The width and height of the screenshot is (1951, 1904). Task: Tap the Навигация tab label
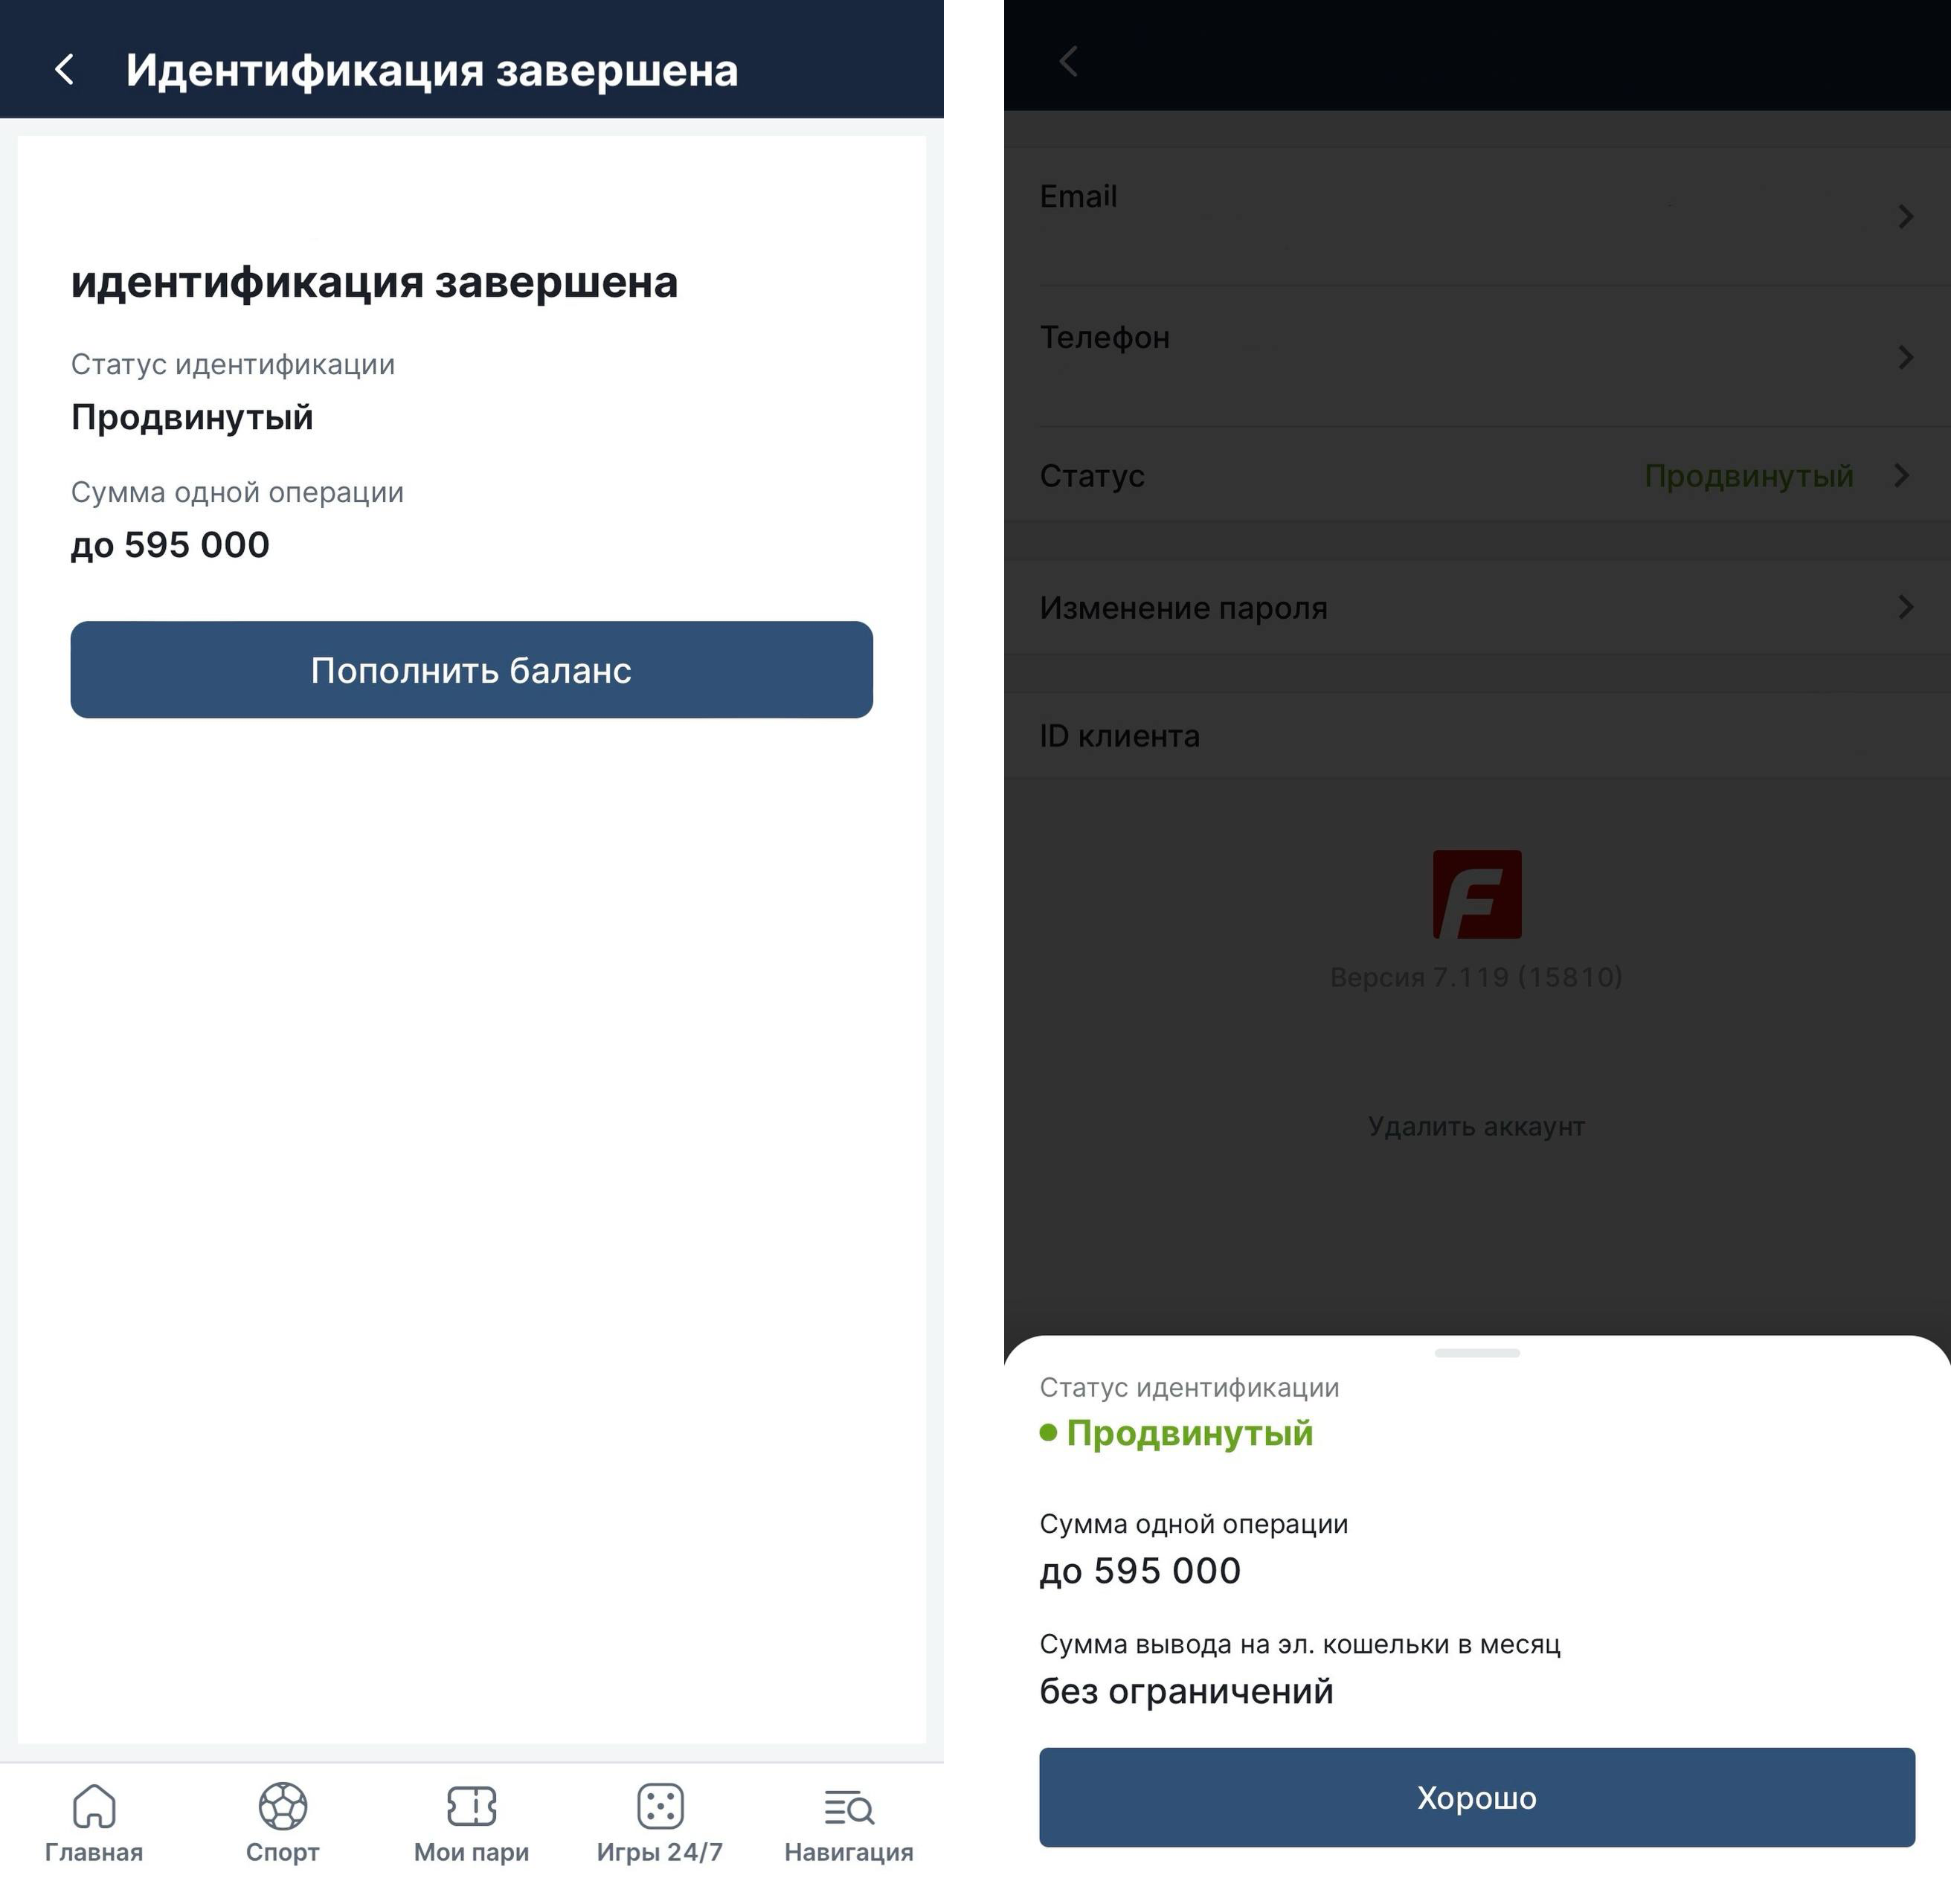pos(849,1852)
